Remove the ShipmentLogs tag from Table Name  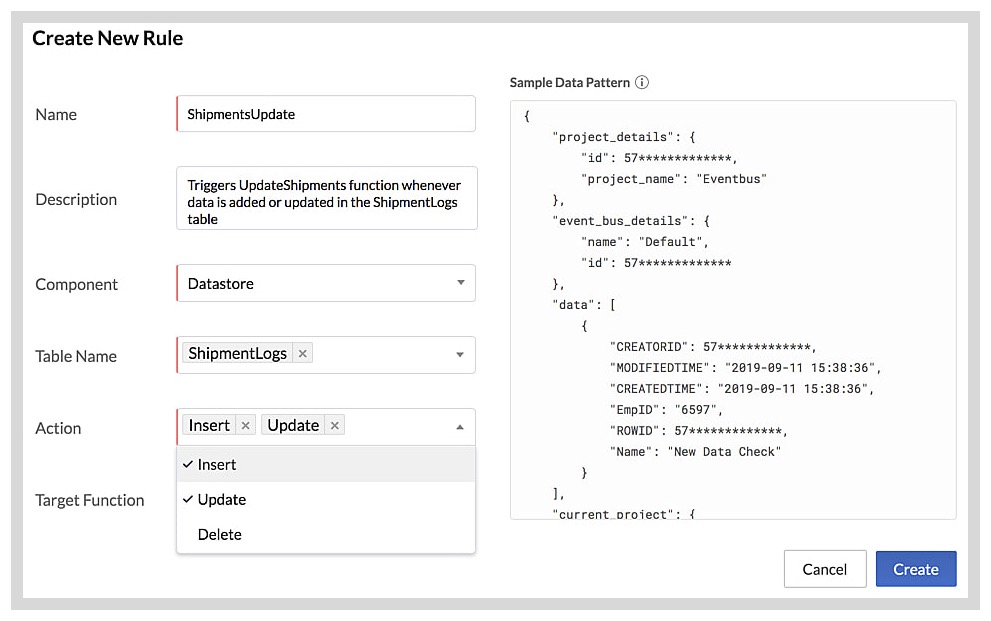303,353
